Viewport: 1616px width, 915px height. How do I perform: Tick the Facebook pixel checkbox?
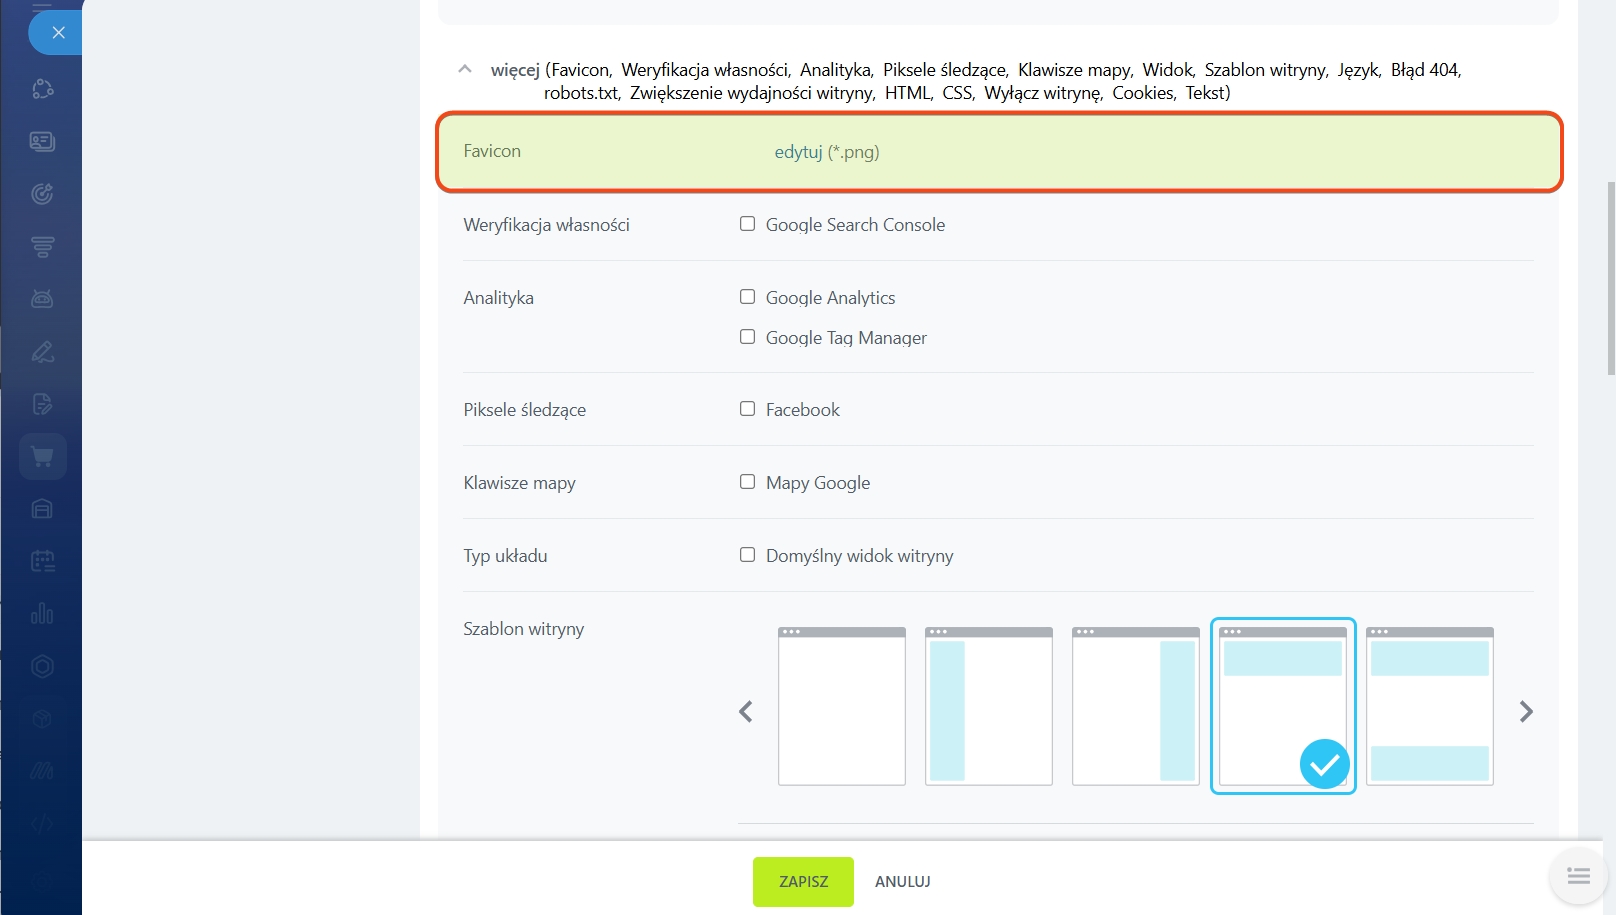[747, 409]
